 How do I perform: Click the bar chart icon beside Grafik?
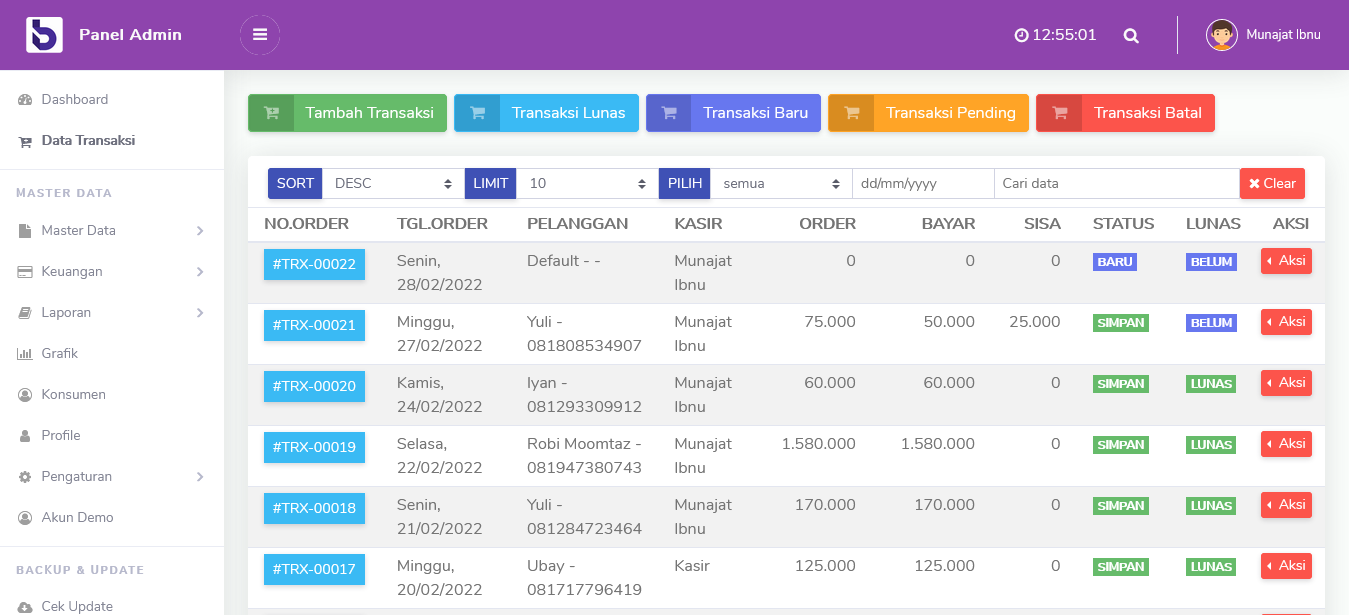pyautogui.click(x=25, y=354)
